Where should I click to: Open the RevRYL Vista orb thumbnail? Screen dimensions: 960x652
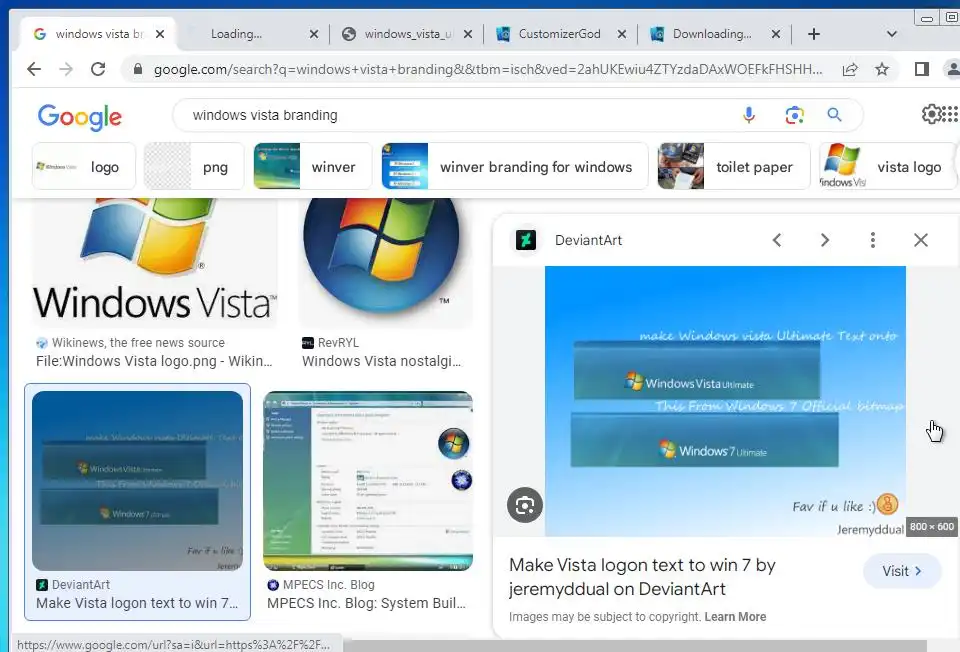click(386, 263)
